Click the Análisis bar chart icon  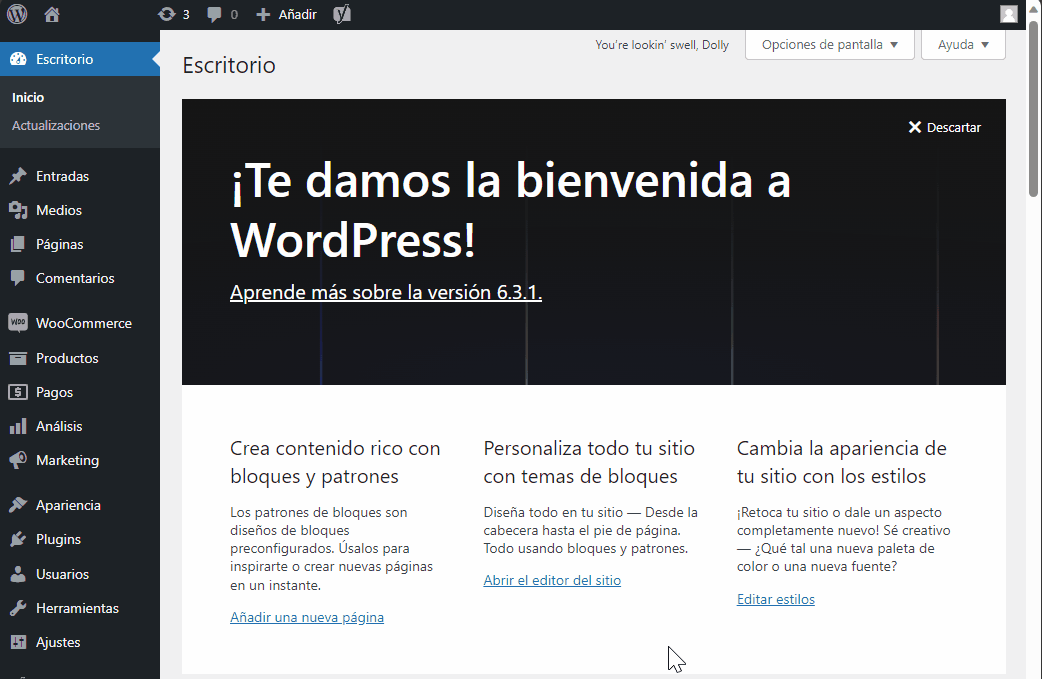(x=18, y=426)
